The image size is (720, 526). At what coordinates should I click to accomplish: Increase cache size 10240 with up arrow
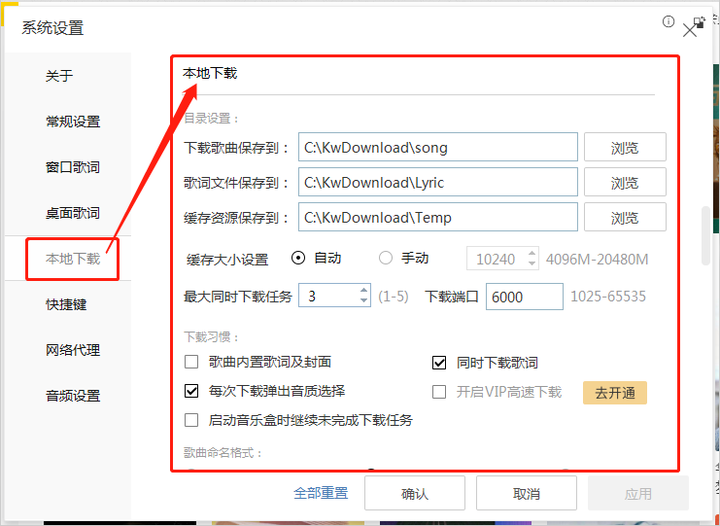tap(532, 253)
